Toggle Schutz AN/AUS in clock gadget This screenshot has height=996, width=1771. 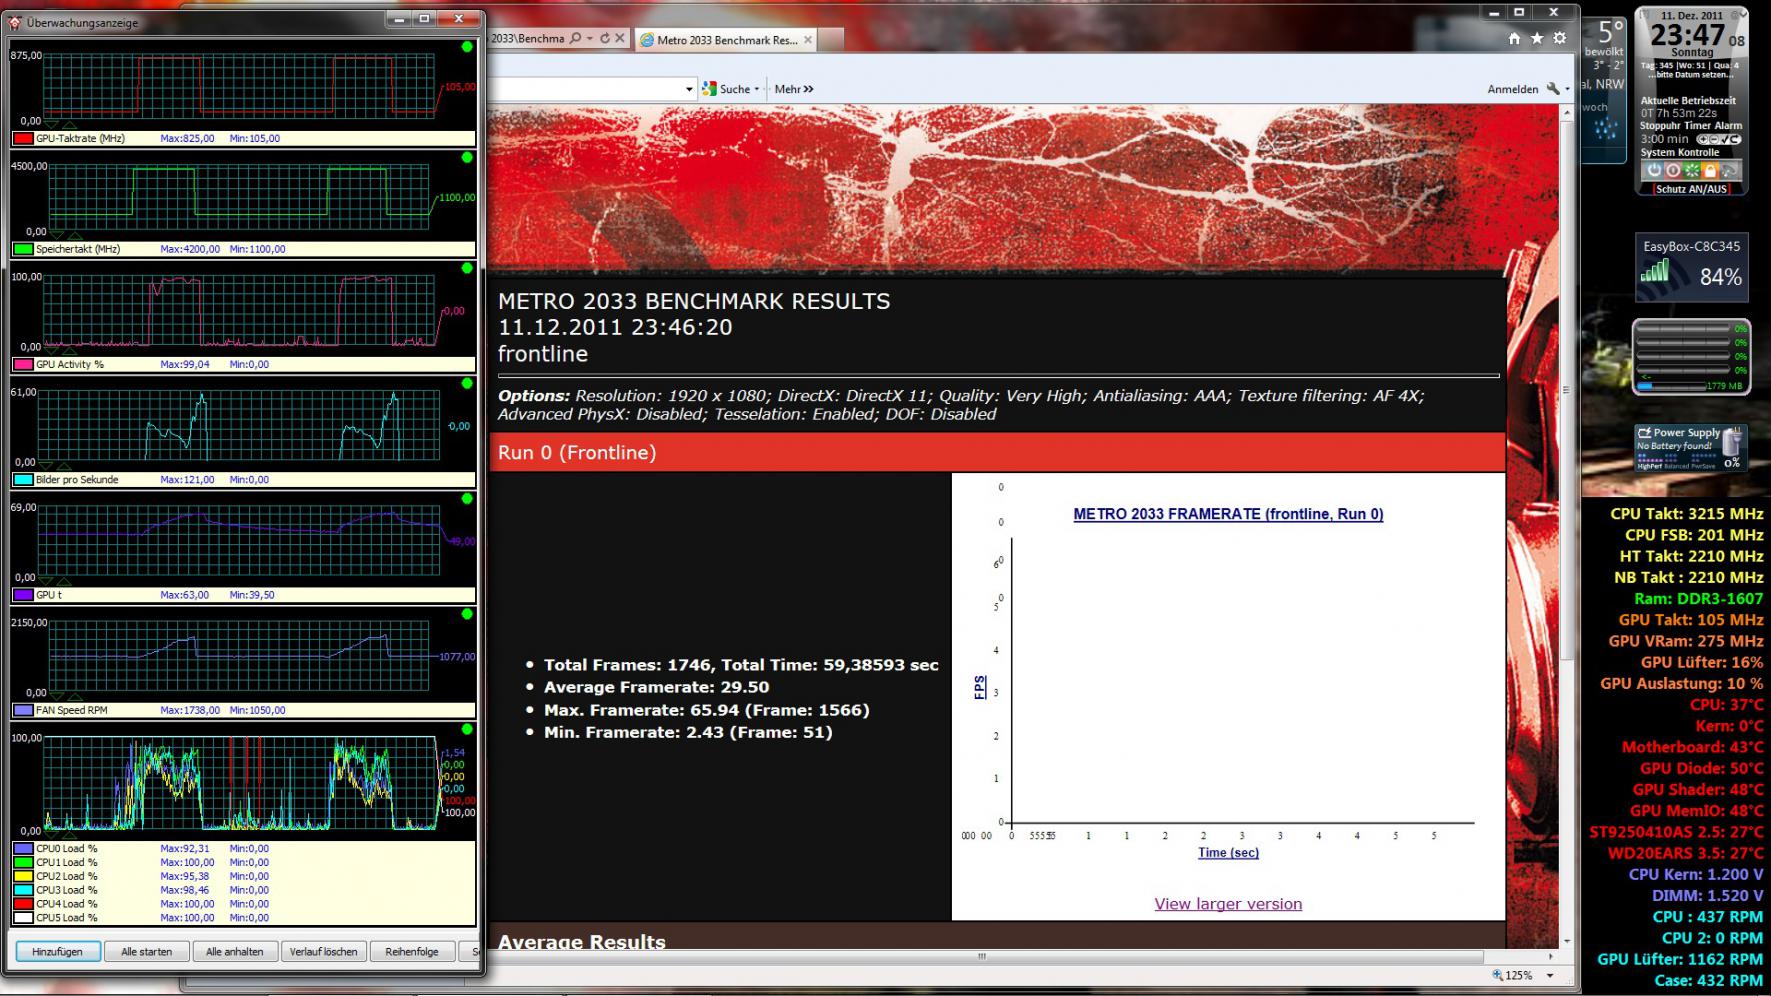1691,189
